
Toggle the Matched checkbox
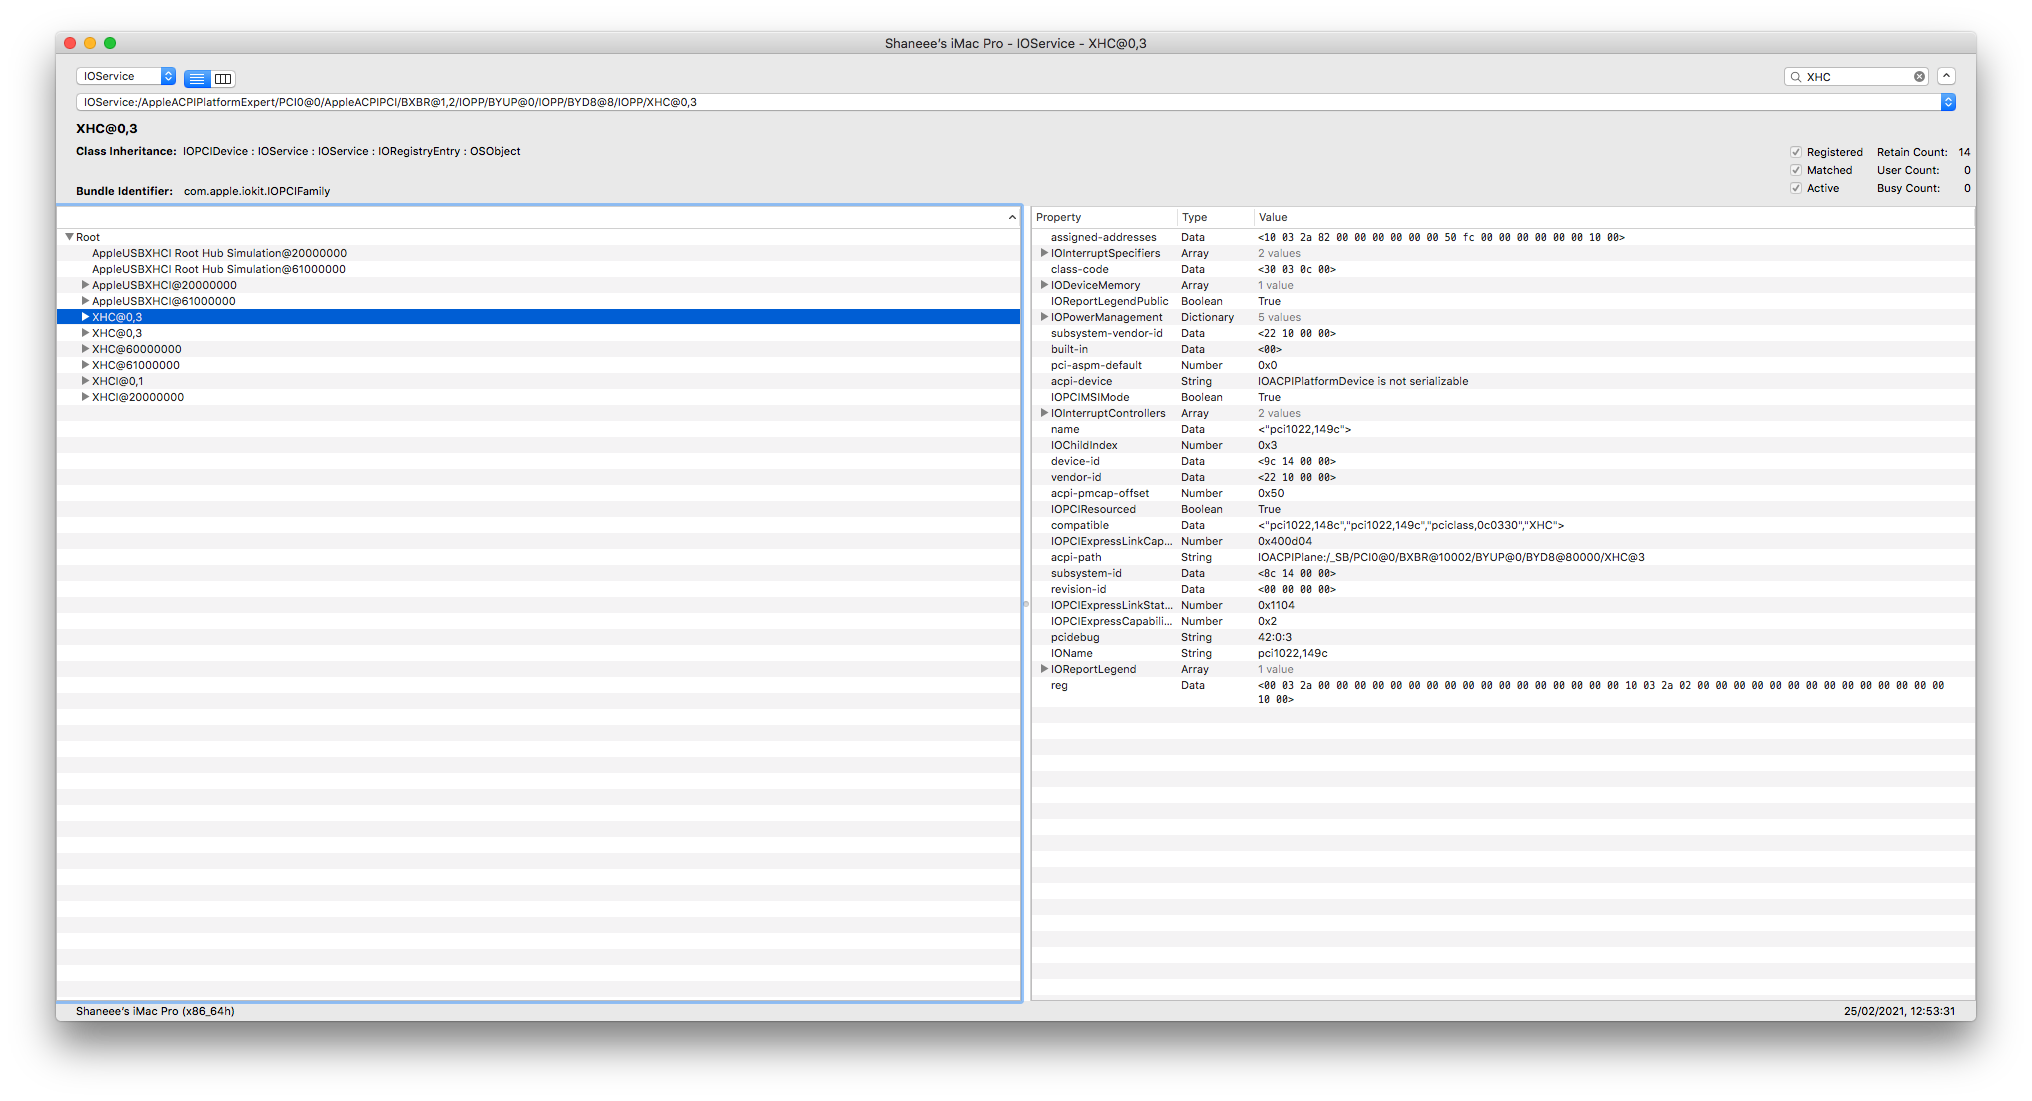tap(1796, 170)
